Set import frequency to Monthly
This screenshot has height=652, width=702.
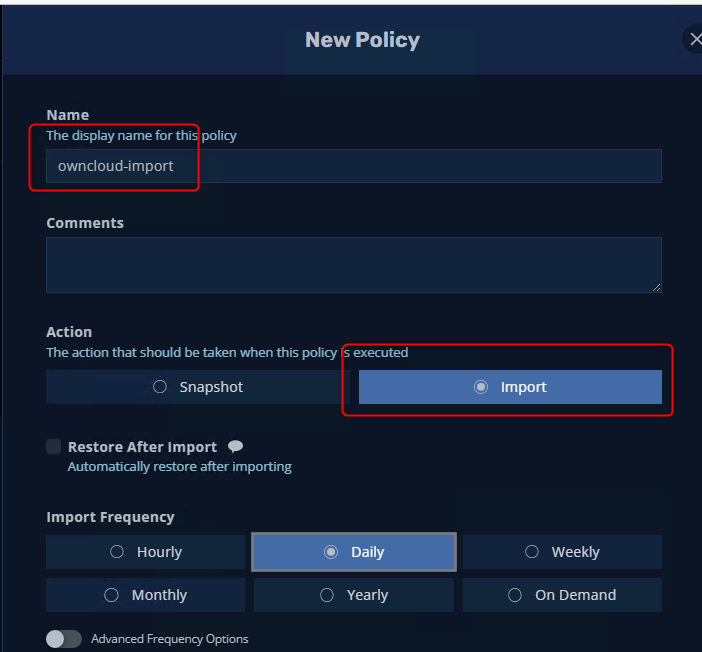pyautogui.click(x=146, y=595)
